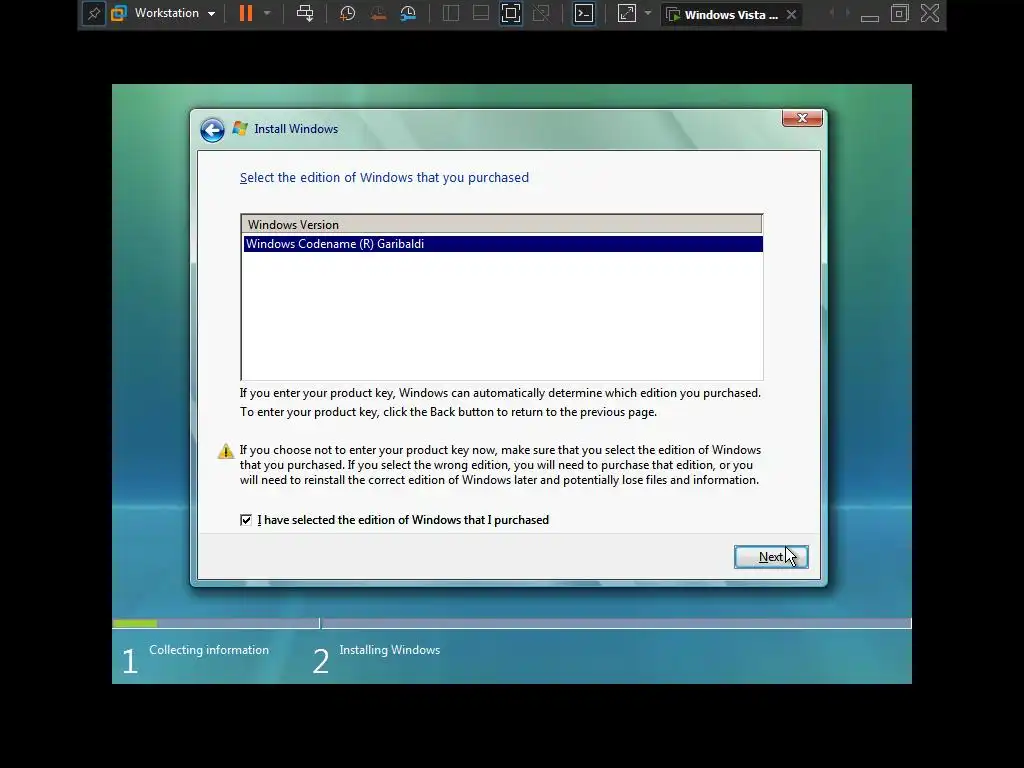The width and height of the screenshot is (1024, 768).
Task: Take a snapshot of the VM
Action: pos(347,14)
